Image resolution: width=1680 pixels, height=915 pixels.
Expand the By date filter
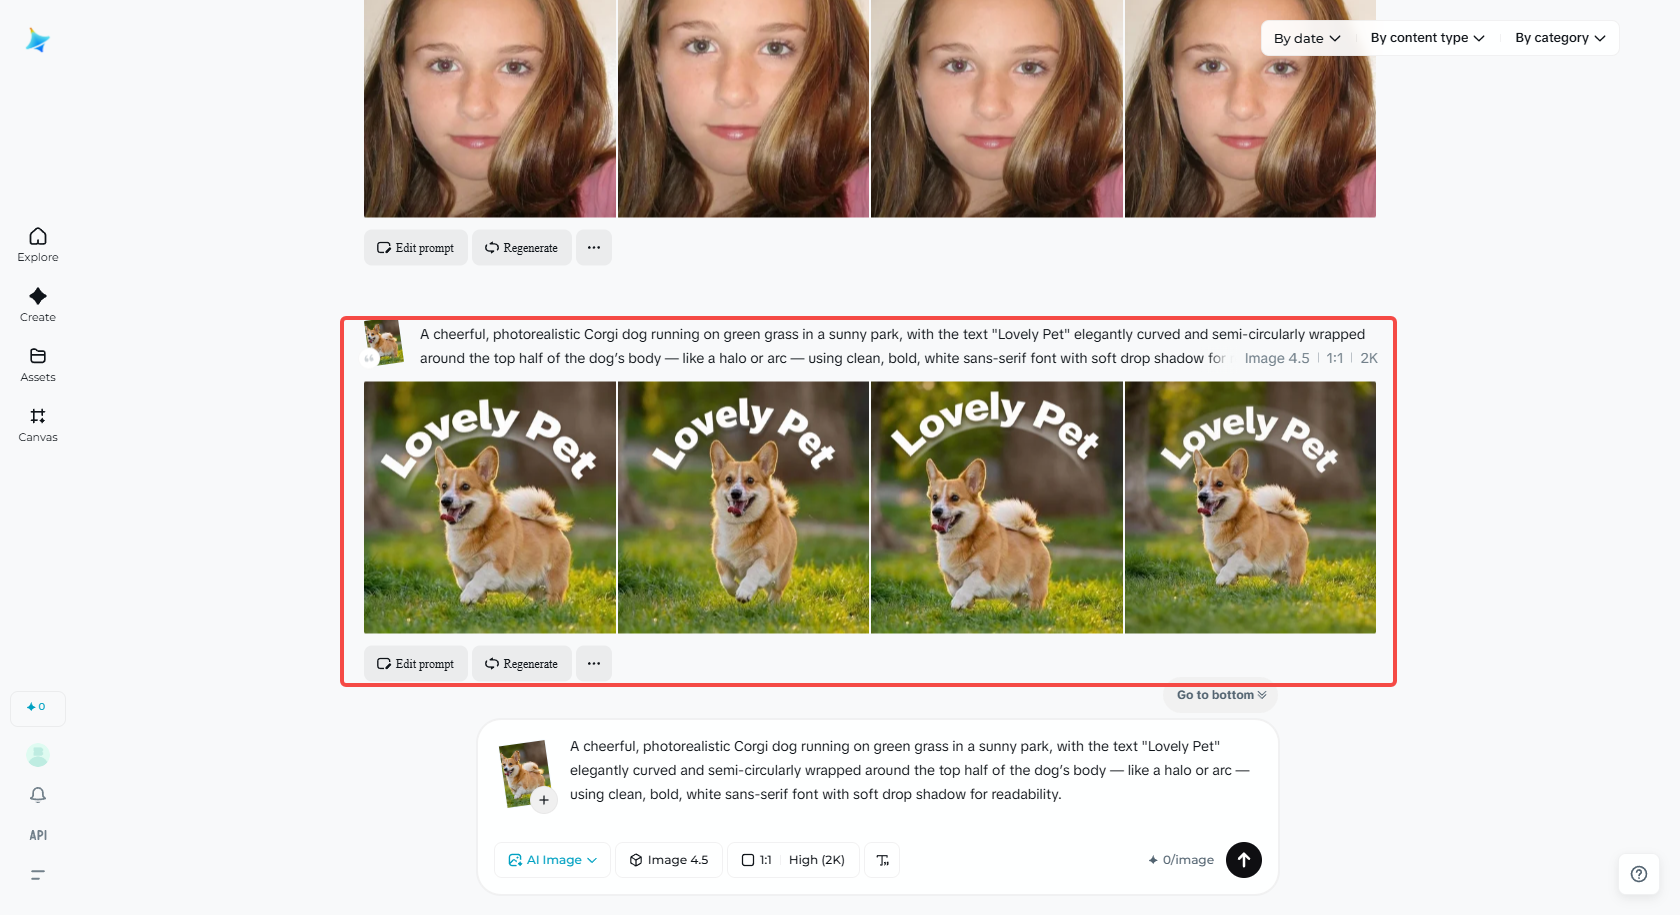[x=1307, y=38]
